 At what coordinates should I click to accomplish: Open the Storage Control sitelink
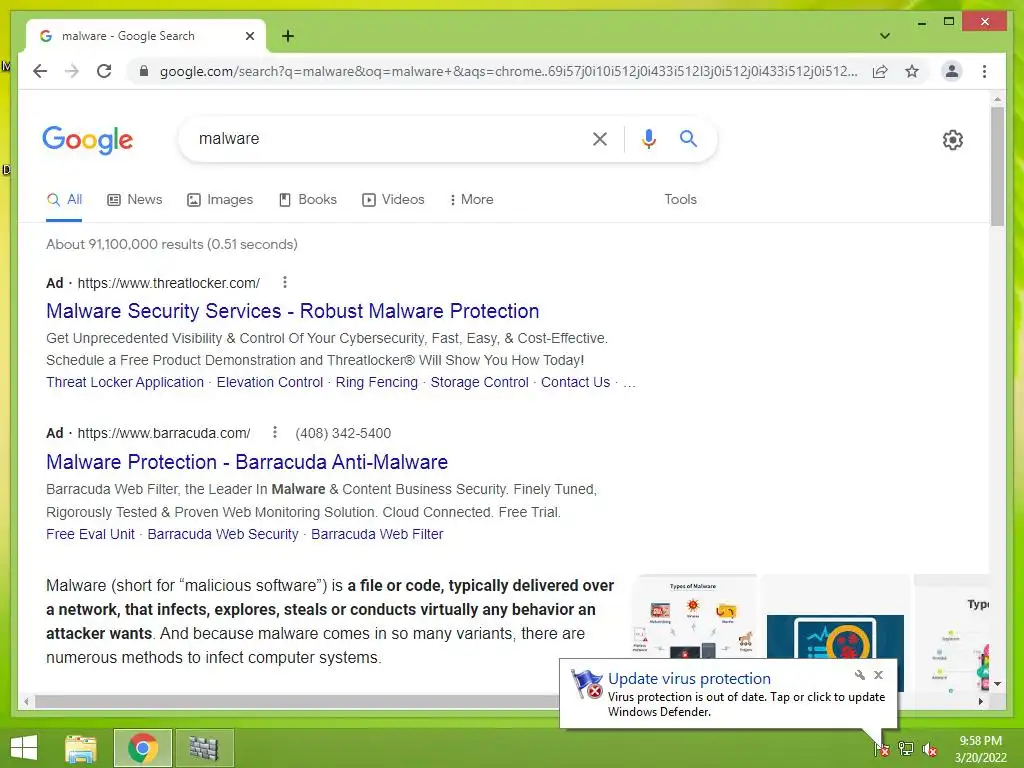click(x=479, y=383)
